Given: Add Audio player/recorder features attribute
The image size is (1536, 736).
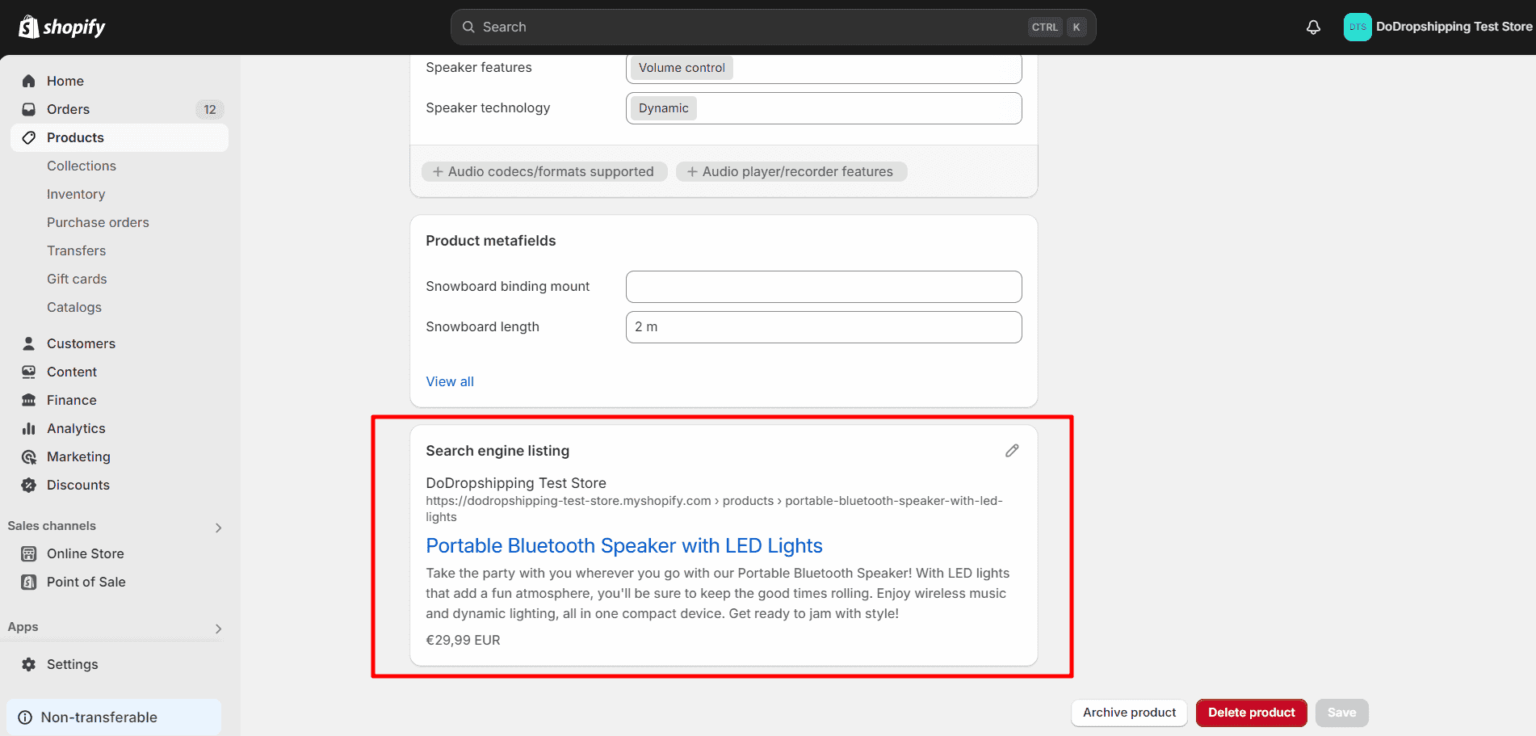Looking at the screenshot, I should pyautogui.click(x=791, y=172).
